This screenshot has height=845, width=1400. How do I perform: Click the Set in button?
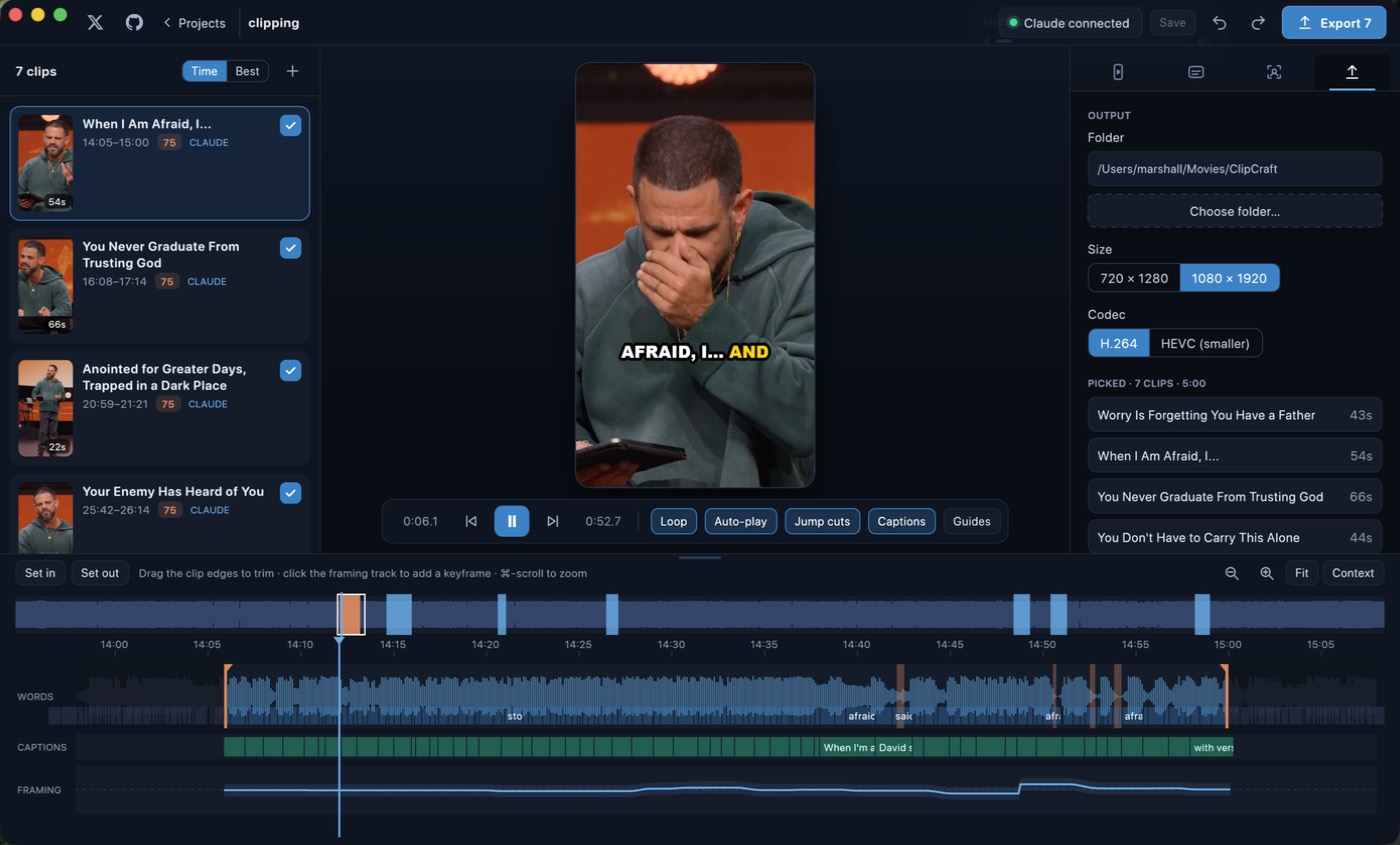pyautogui.click(x=40, y=573)
